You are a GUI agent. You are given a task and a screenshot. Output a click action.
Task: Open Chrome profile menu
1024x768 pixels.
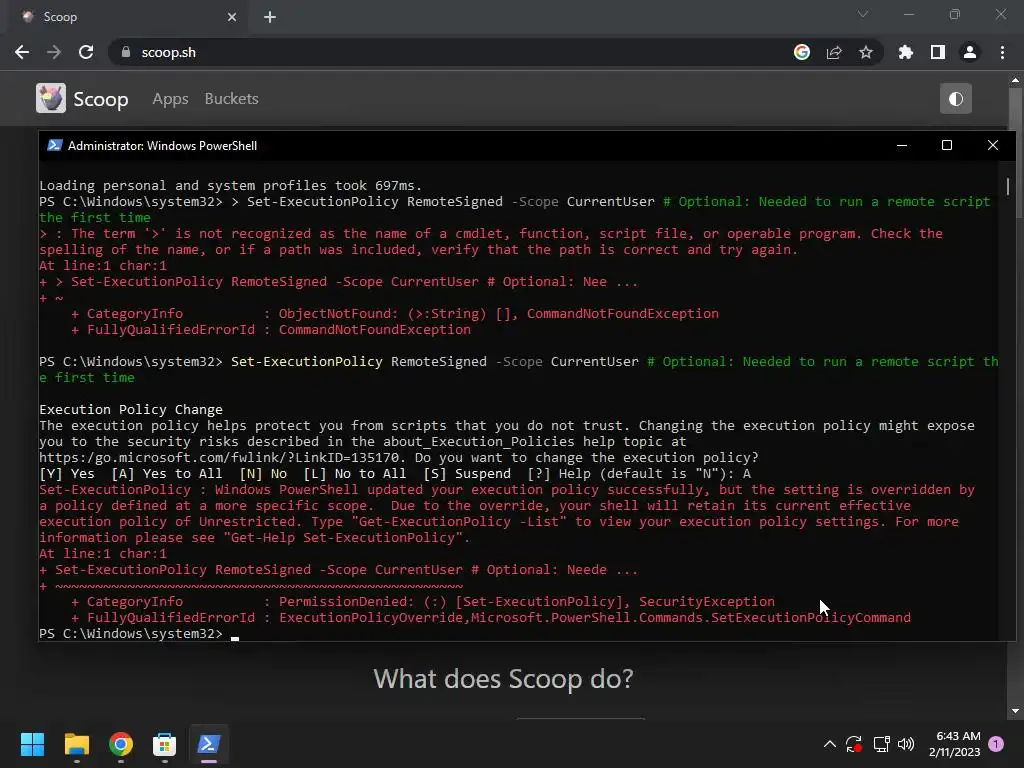click(970, 52)
